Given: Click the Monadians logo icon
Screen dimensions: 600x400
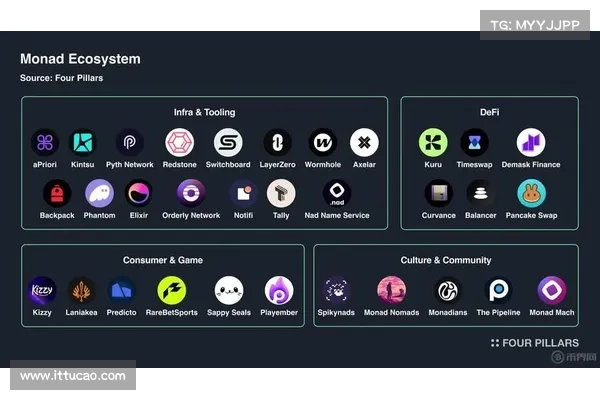Looking at the screenshot, I should coord(448,291).
